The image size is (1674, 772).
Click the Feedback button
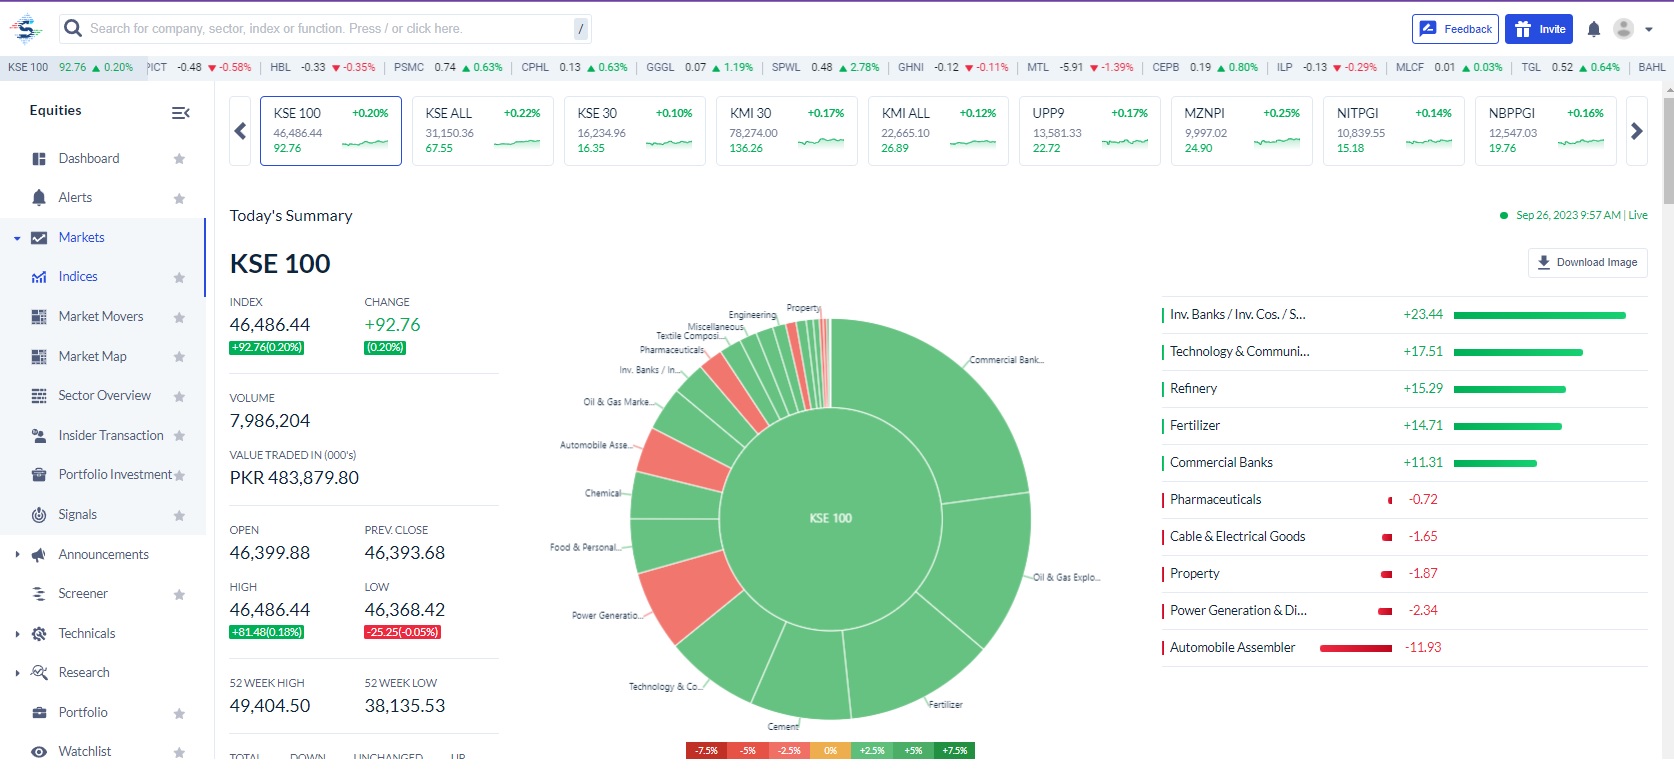[1456, 29]
